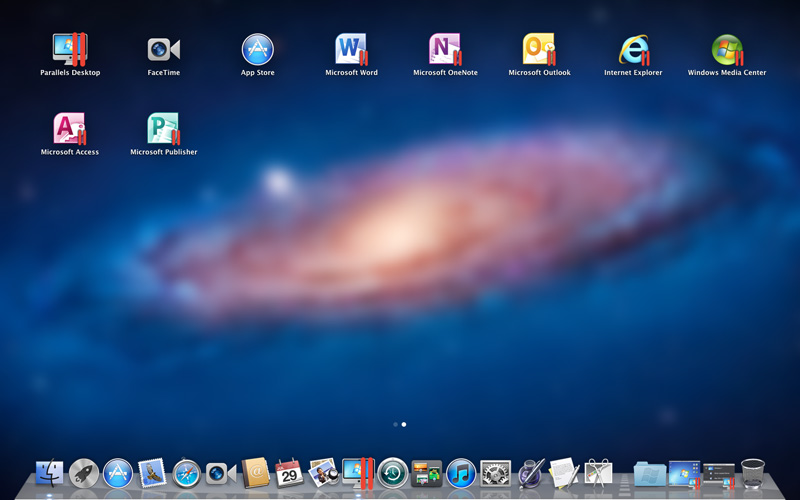Open the scissors Grab icon in the Dock
This screenshot has height=500, width=800.
598,472
